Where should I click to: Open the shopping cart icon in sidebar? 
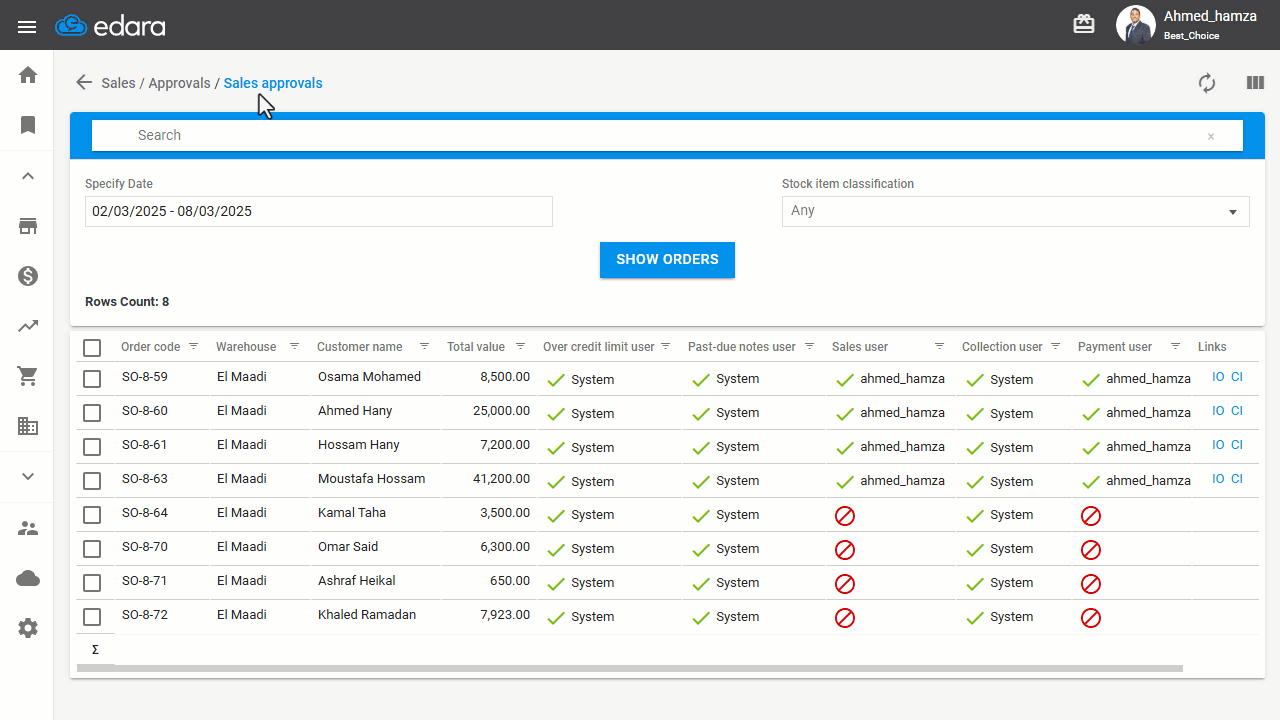pos(28,376)
